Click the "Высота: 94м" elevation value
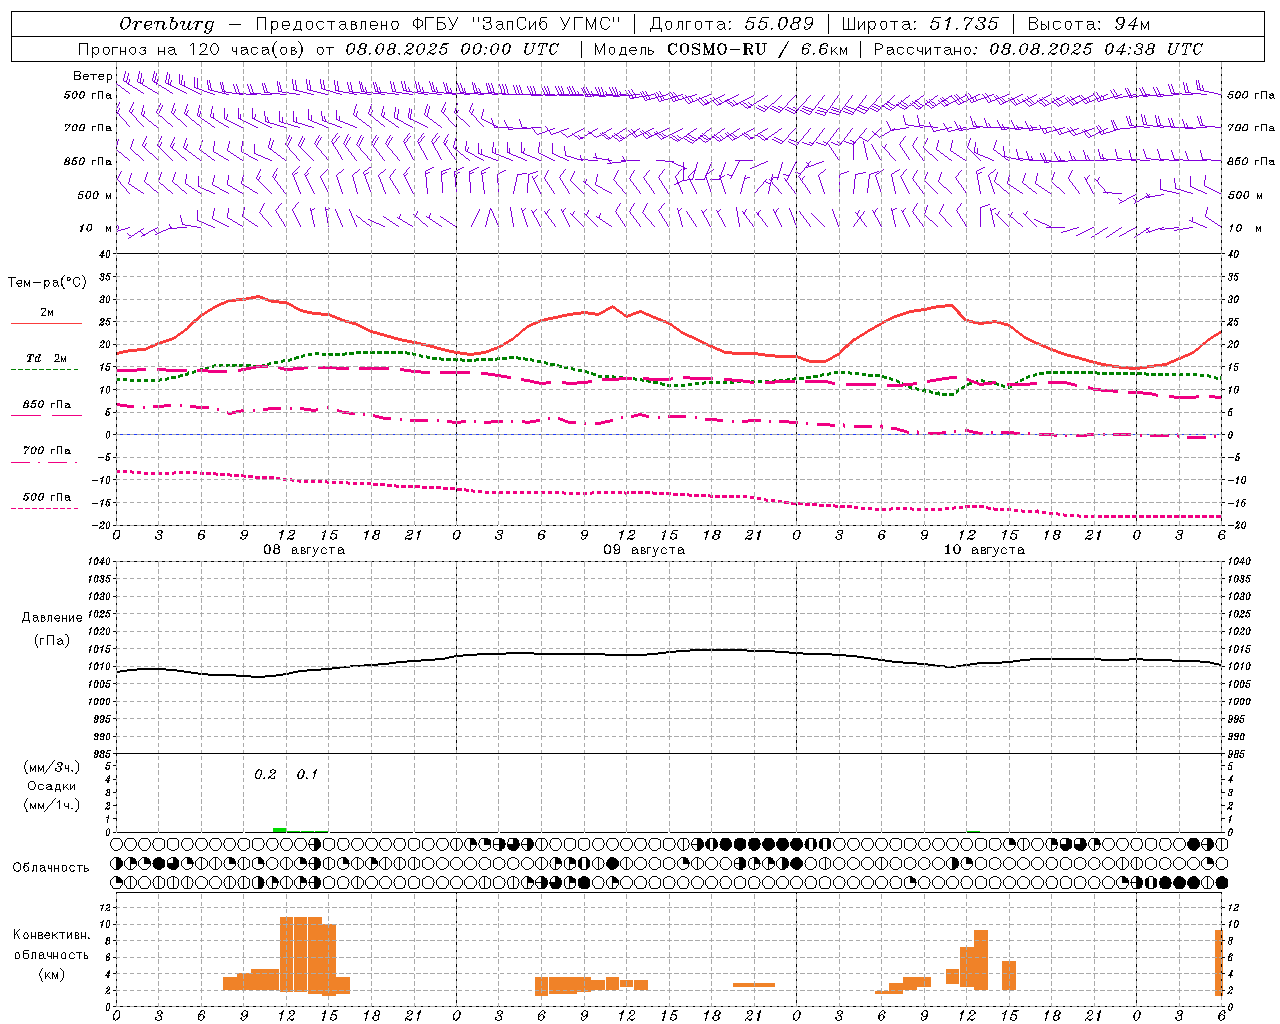This screenshot has width=1280, height=1024. tap(1089, 24)
